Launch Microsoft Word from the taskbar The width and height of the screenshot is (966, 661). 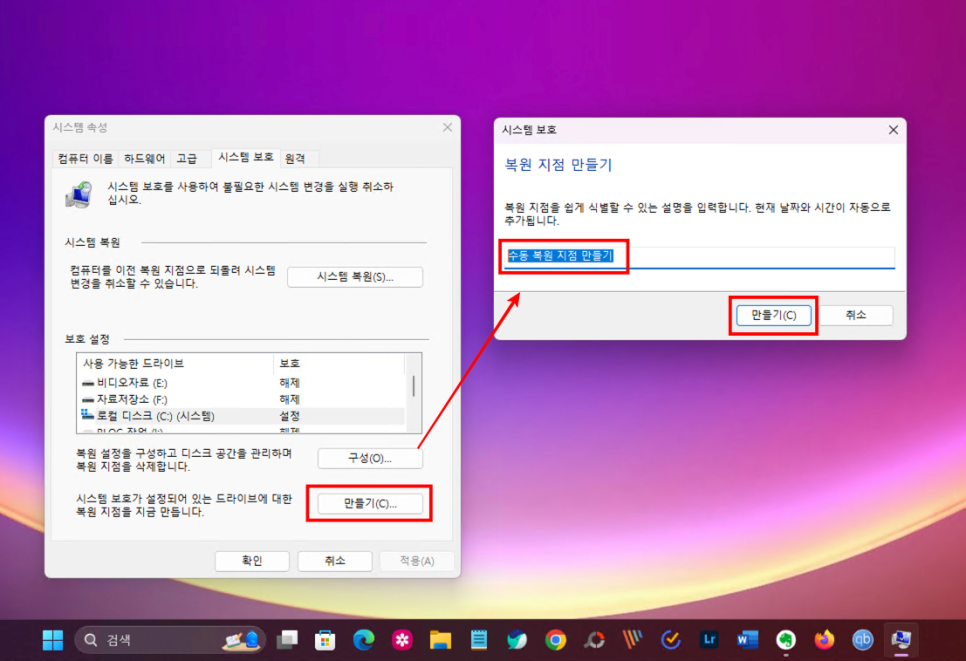pyautogui.click(x=748, y=640)
